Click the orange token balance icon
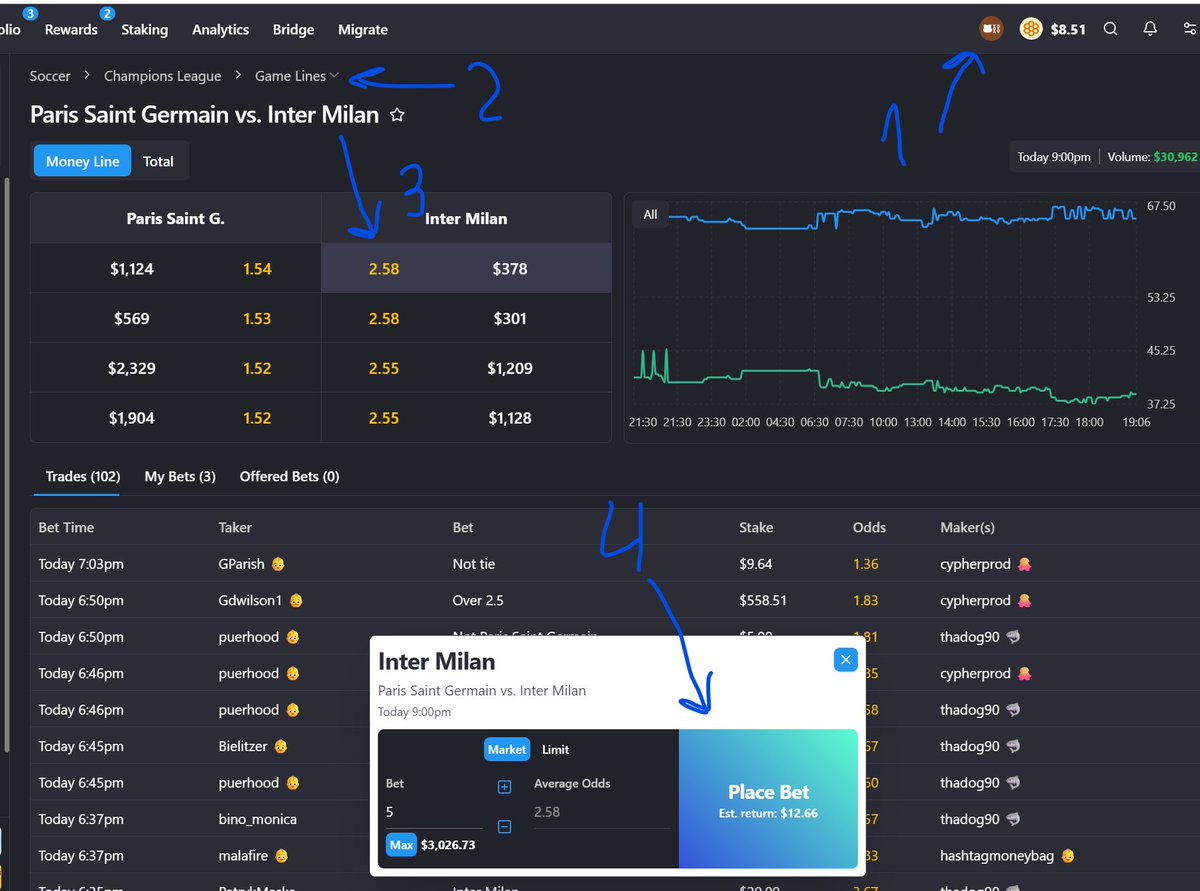The image size is (1200, 891). tap(1031, 29)
